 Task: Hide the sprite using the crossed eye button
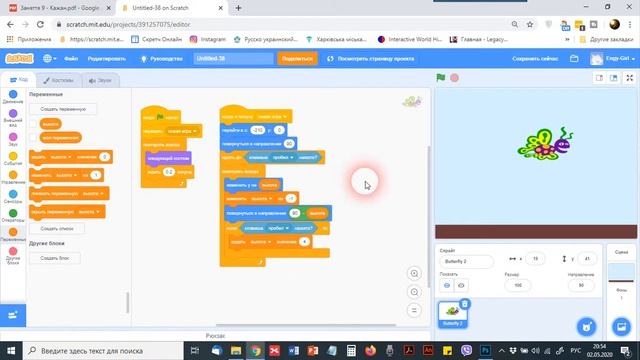click(461, 285)
